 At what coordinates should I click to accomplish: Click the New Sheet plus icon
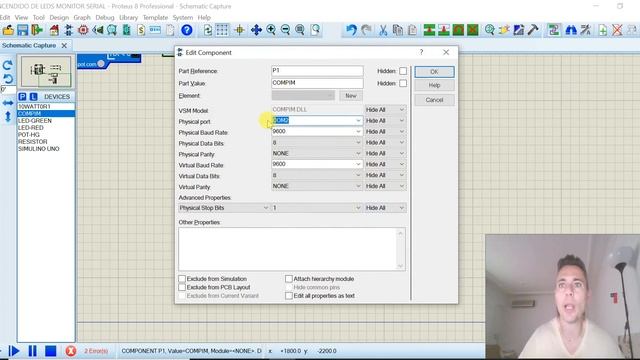pos(603,30)
